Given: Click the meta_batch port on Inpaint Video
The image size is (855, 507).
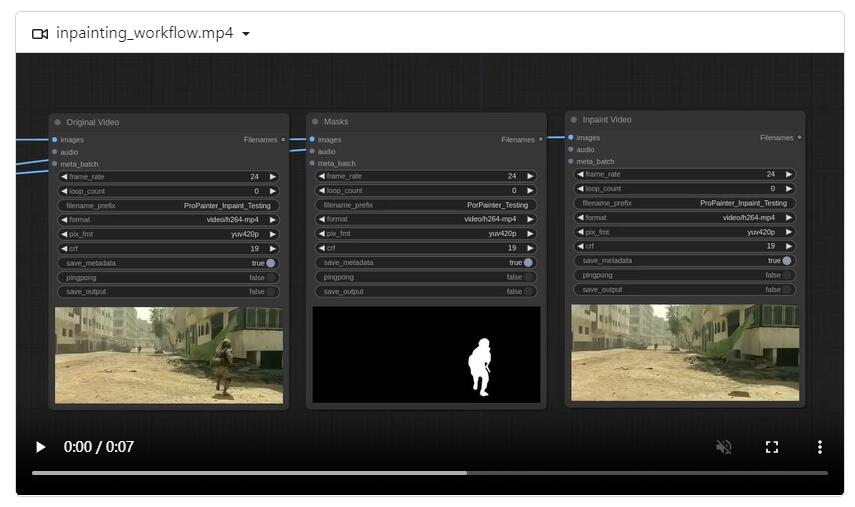Looking at the screenshot, I should tap(570, 161).
